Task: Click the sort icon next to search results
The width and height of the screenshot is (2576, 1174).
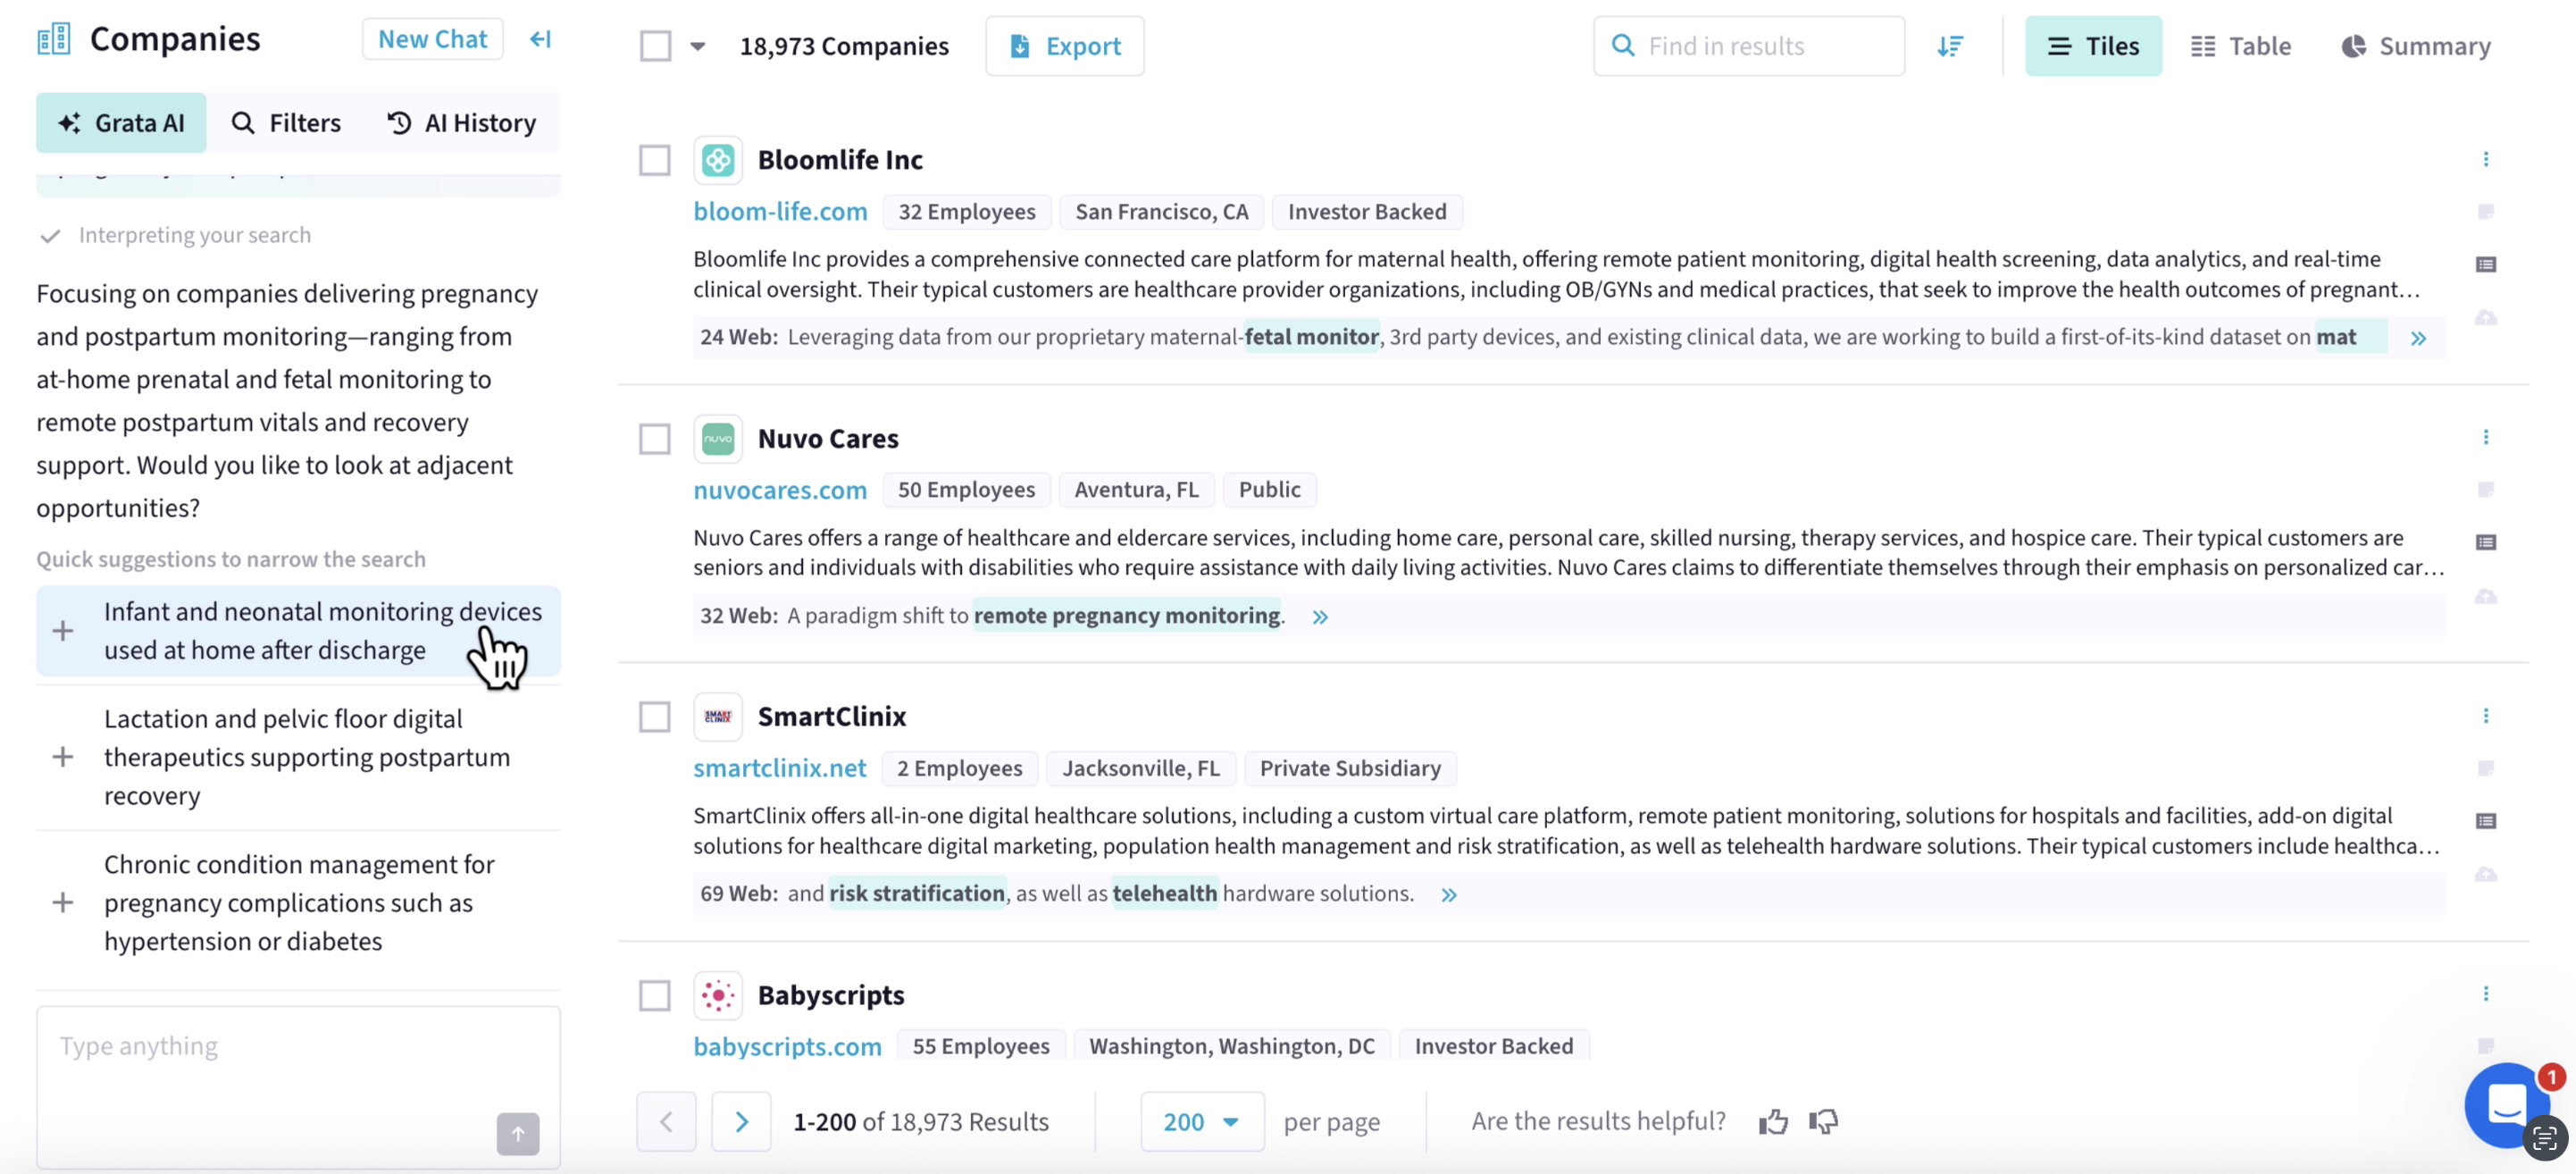Action: 1951,45
